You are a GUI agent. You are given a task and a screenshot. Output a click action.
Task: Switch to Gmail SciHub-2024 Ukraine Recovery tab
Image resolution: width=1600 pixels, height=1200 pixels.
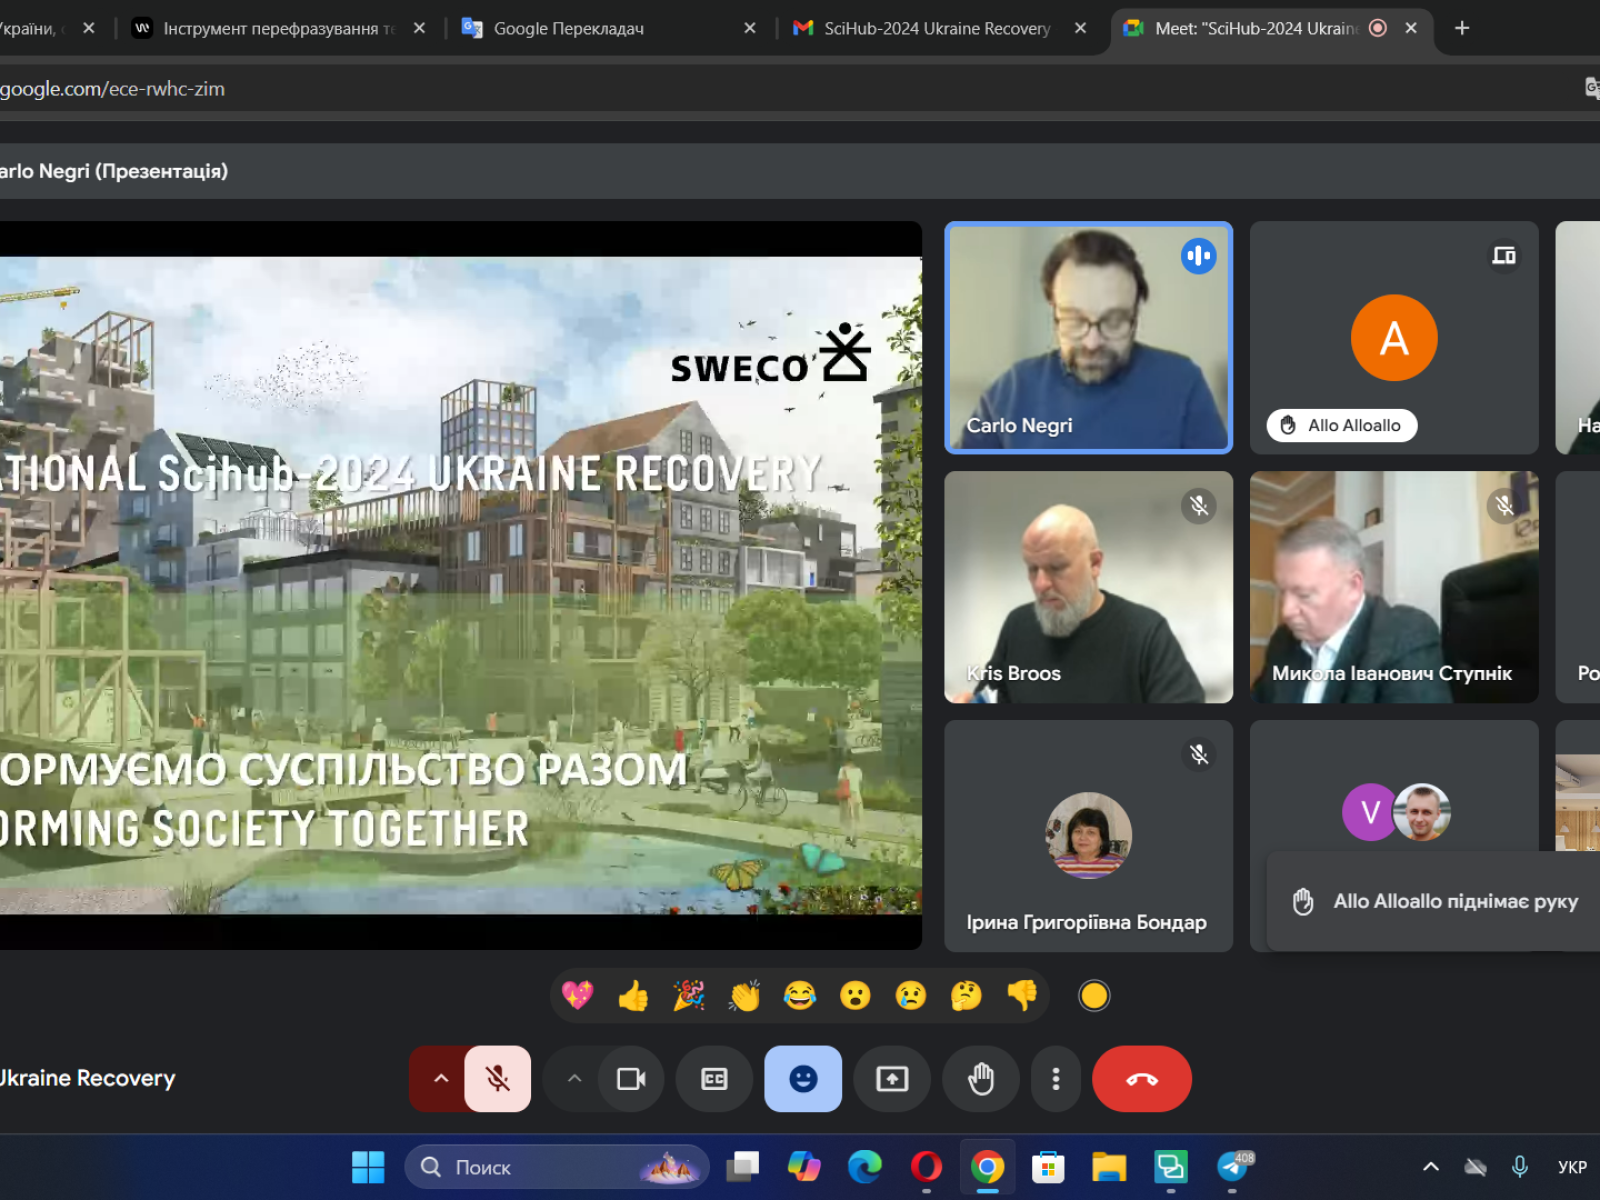click(940, 28)
